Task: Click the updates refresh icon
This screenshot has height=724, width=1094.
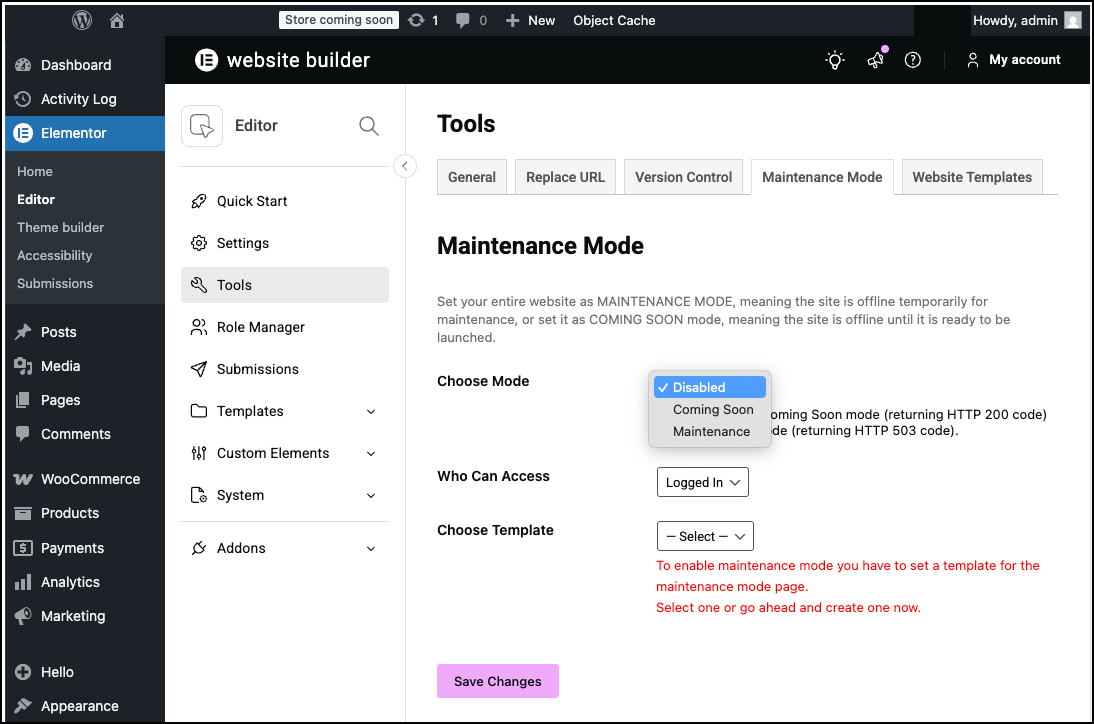Action: (x=416, y=20)
